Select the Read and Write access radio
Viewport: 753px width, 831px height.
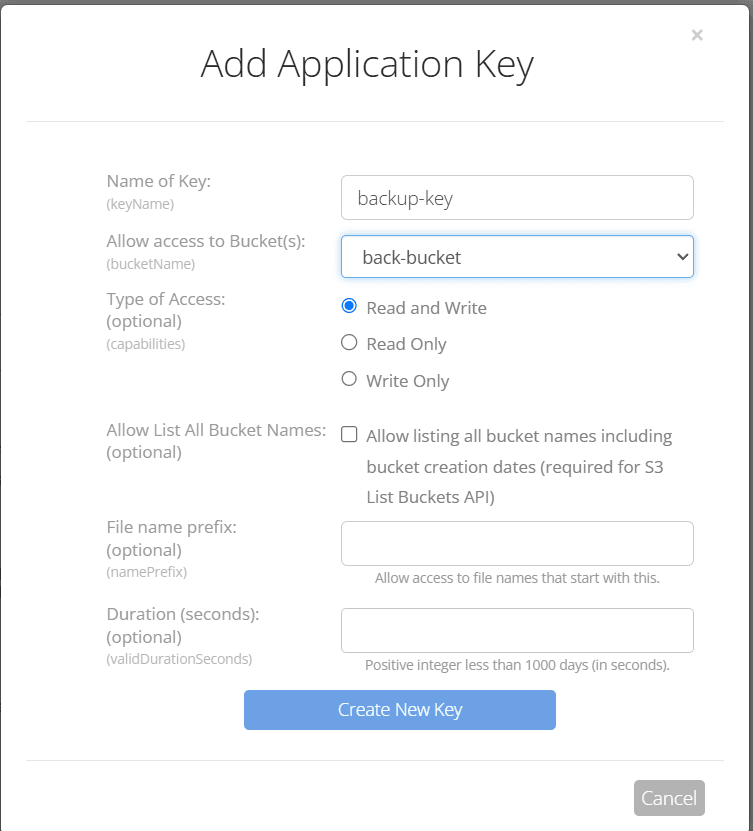348,306
